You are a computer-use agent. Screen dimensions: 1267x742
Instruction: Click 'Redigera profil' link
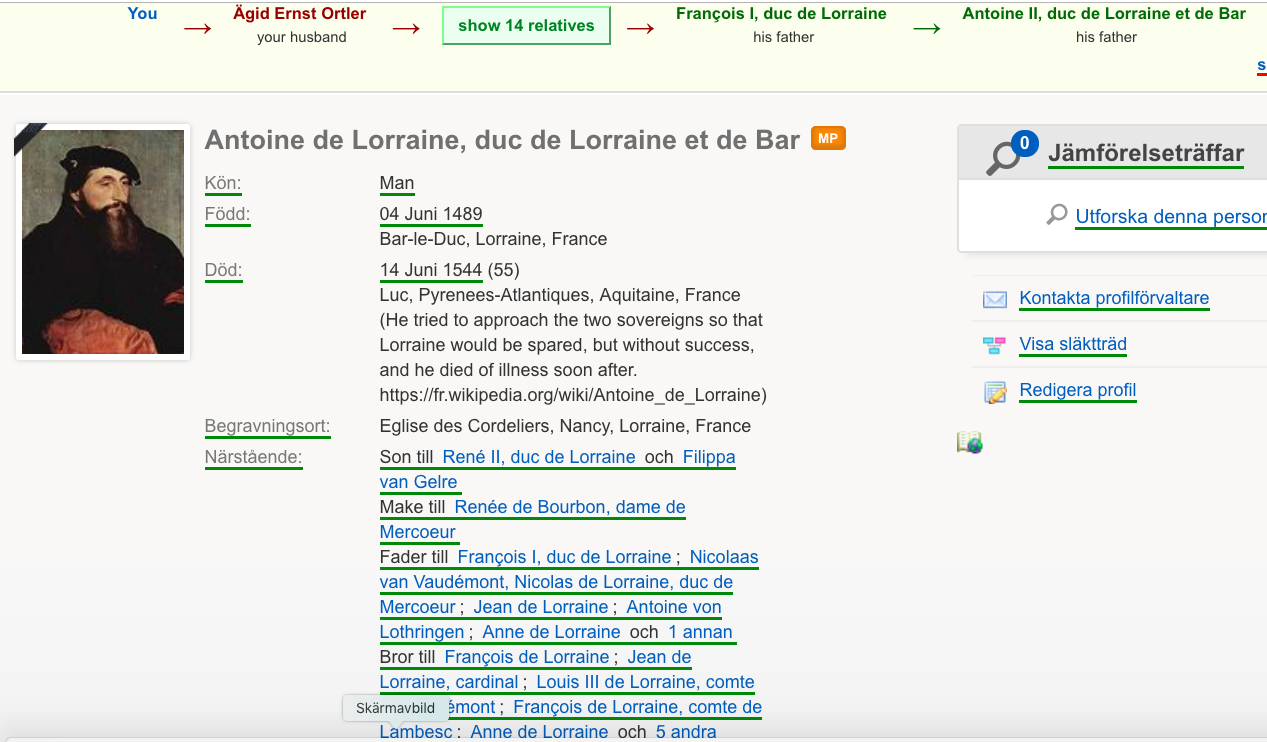click(1078, 390)
